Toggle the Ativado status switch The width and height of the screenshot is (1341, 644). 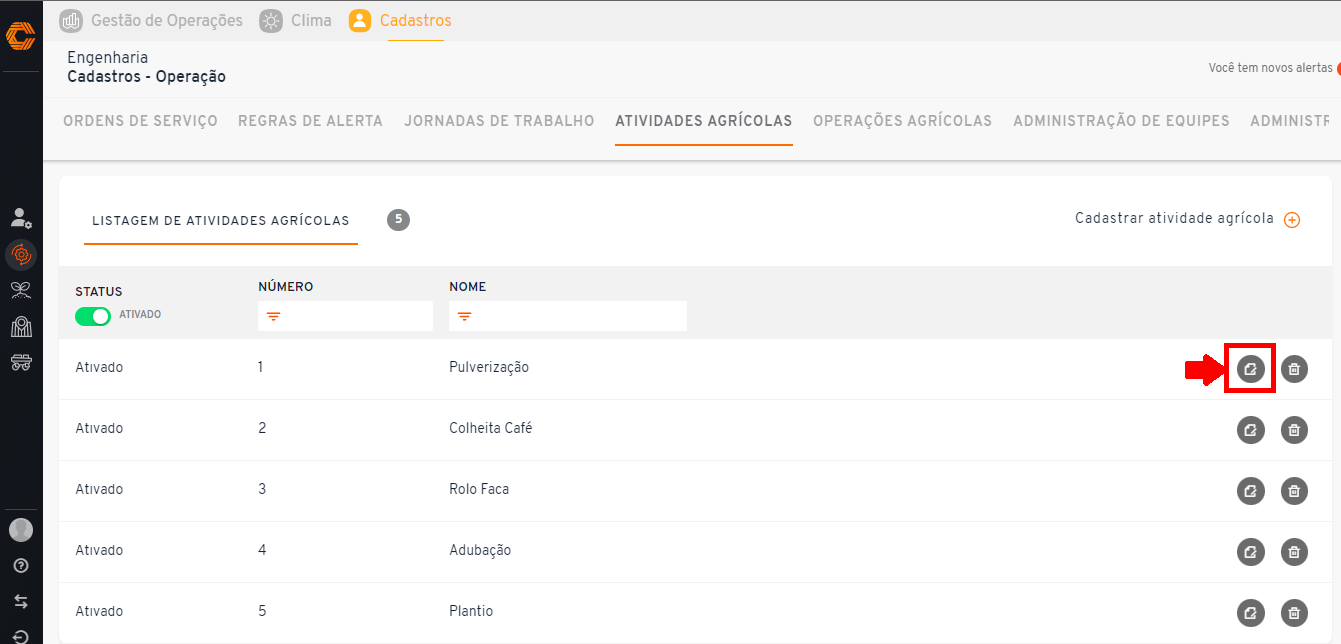[93, 316]
